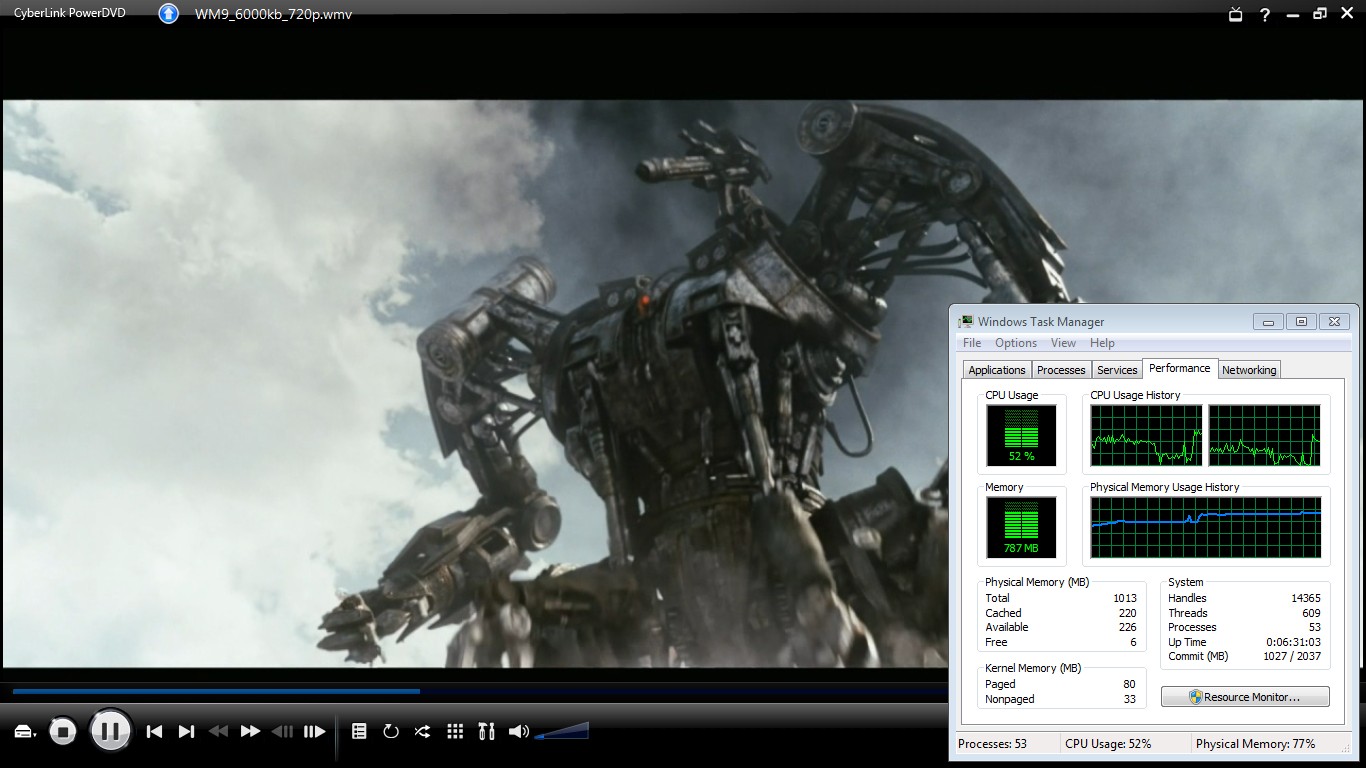
Task: Open Task Manager Help menu
Action: pos(1102,343)
